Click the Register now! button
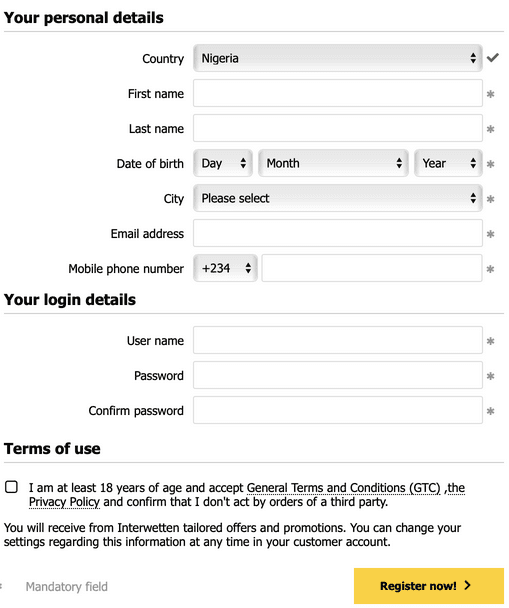 click(429, 586)
